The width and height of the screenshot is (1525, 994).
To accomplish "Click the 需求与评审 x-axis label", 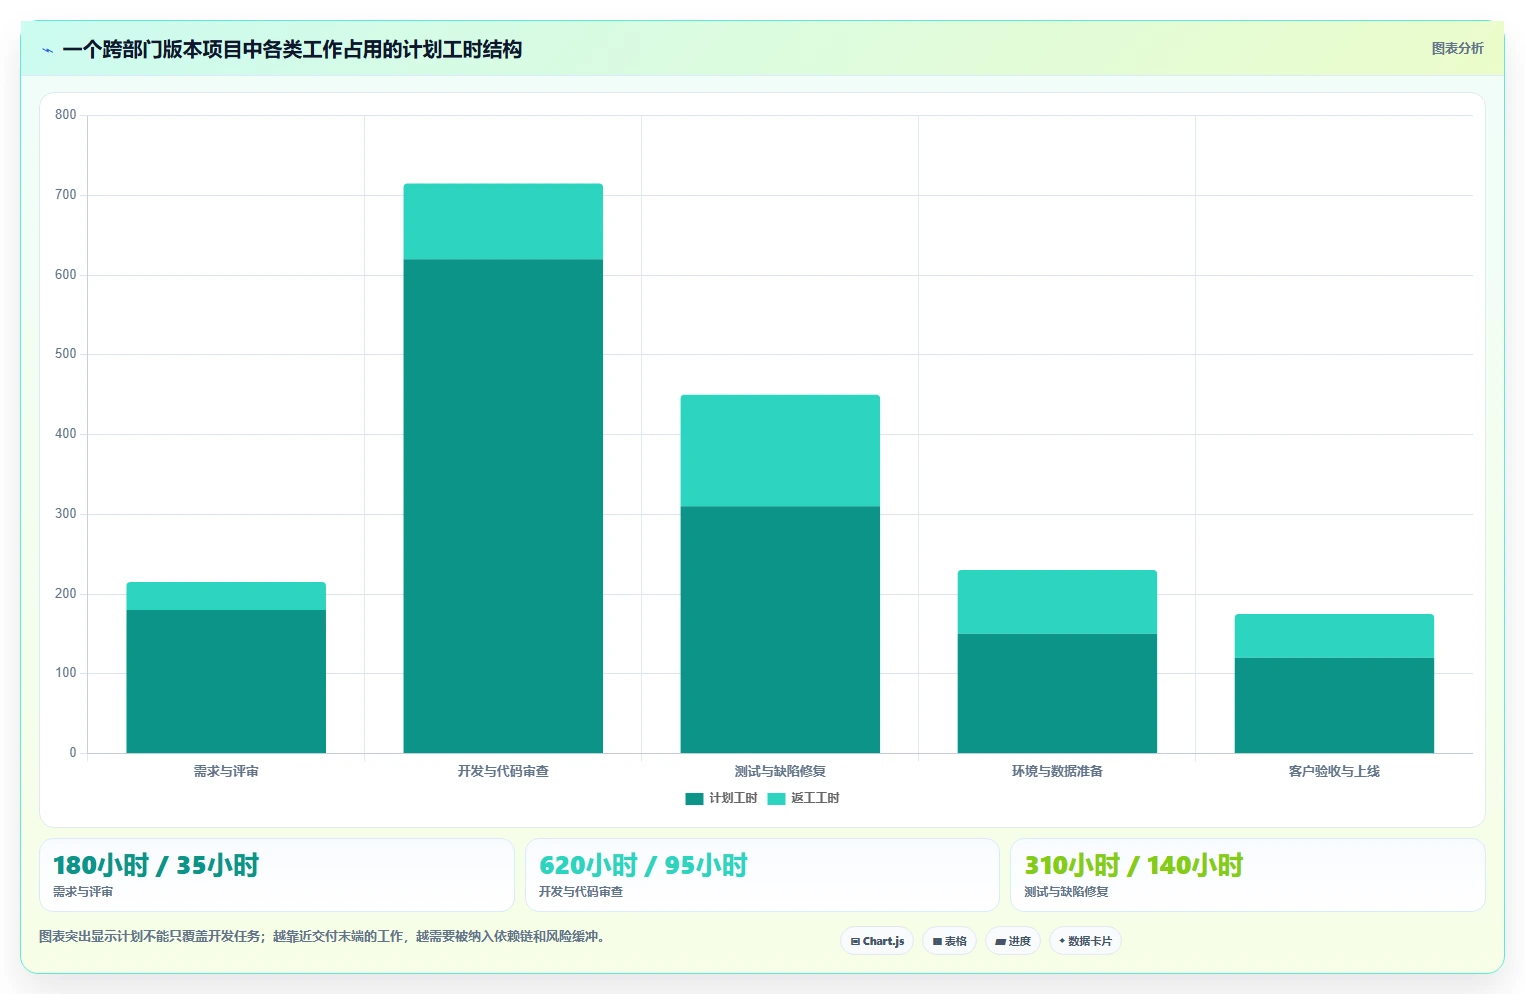I will coord(226,771).
